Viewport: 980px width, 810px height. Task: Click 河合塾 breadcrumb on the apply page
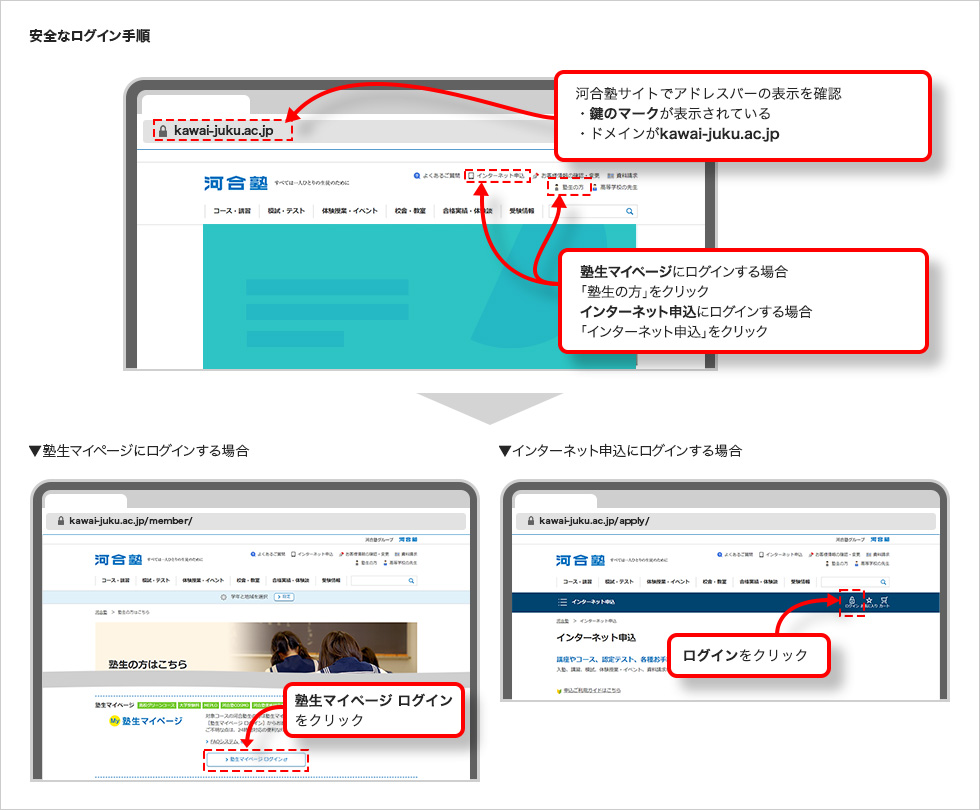coord(562,621)
